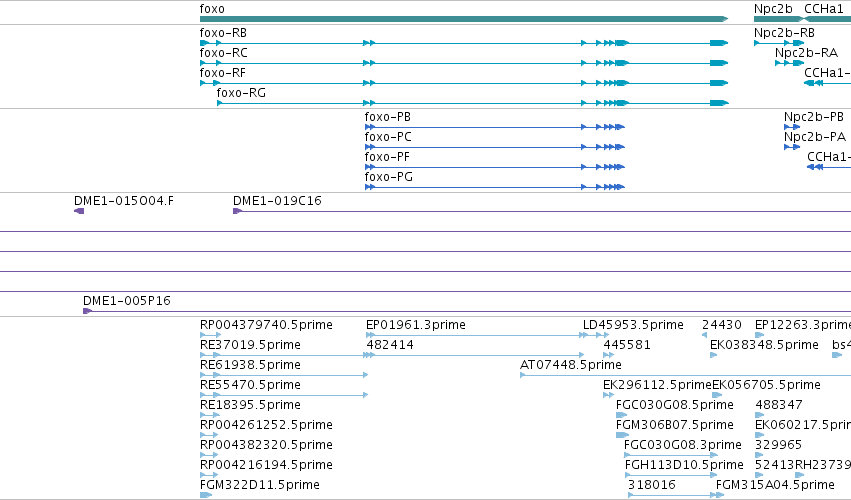Select the 445581 feature label
This screenshot has width=851, height=500.
pos(627,345)
